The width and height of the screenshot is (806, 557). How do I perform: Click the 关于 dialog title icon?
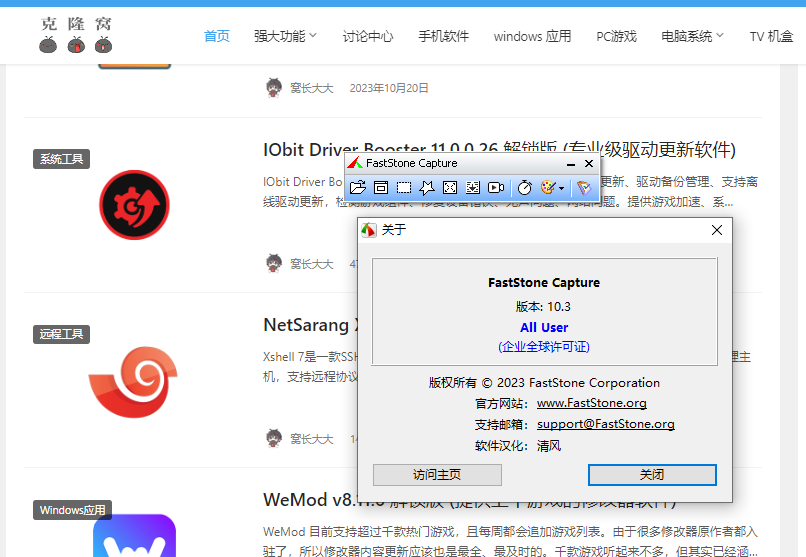tap(369, 230)
